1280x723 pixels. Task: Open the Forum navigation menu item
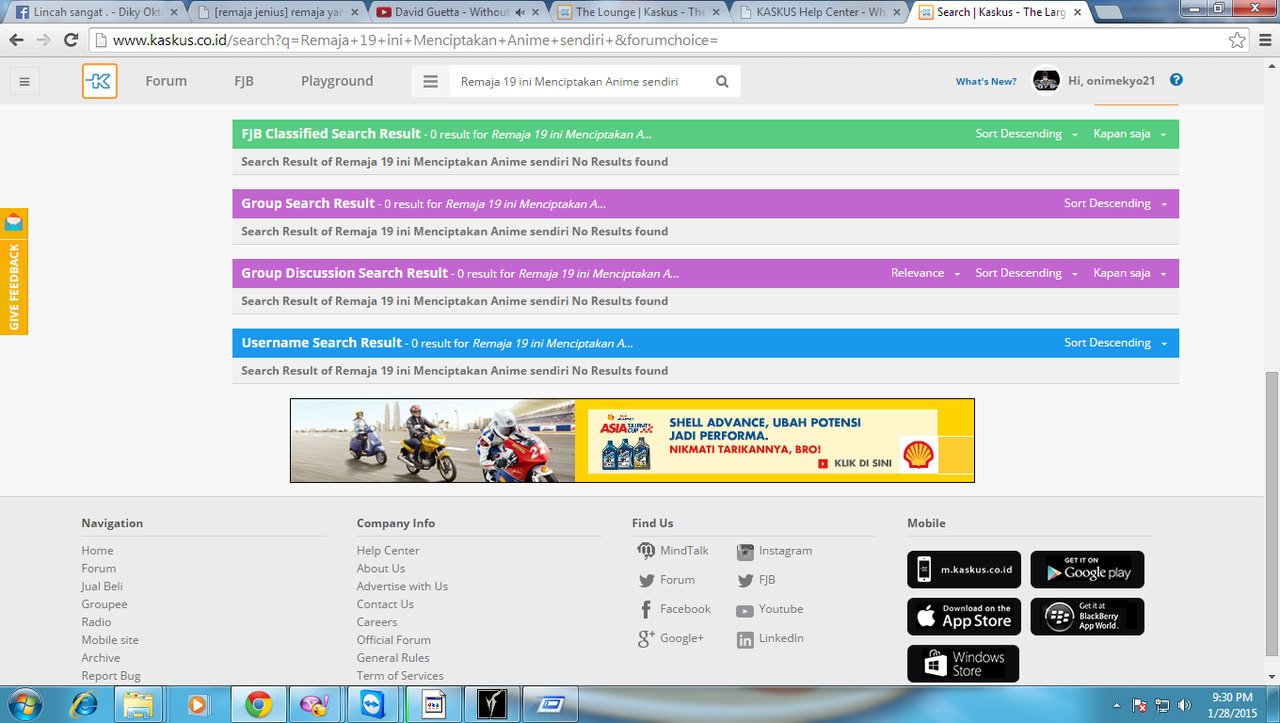166,81
